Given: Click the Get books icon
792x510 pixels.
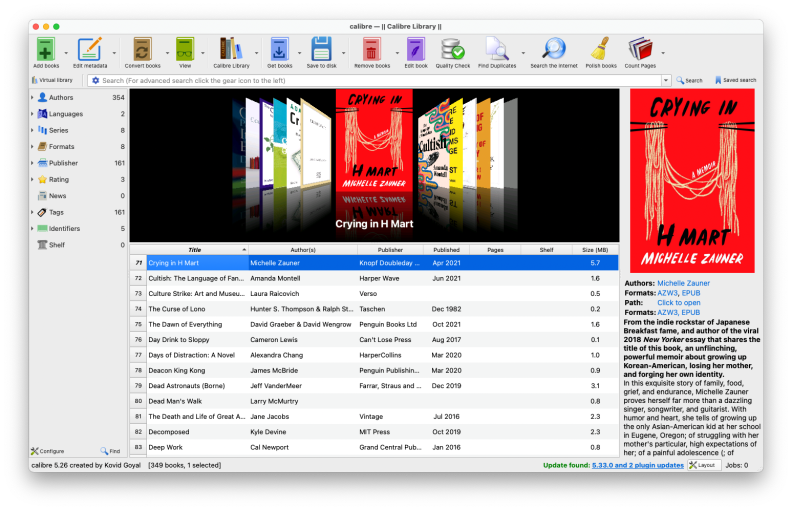Looking at the screenshot, I should (x=279, y=49).
